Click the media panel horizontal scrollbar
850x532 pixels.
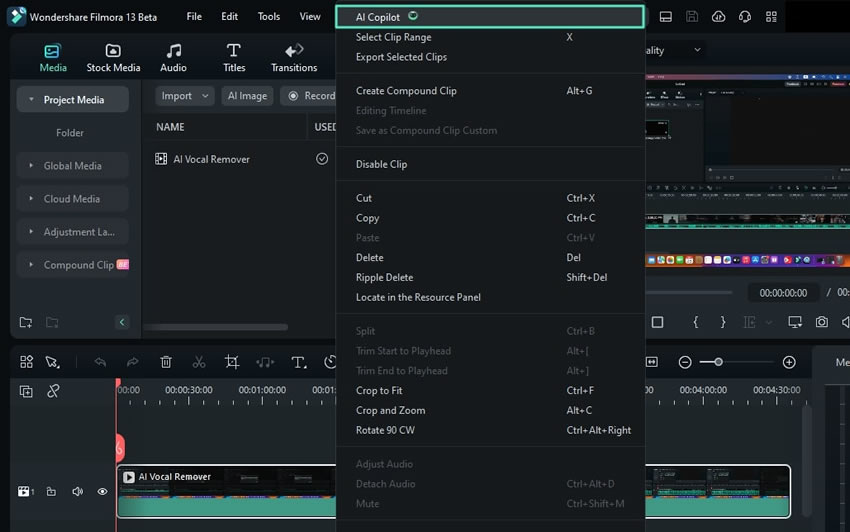click(x=216, y=327)
